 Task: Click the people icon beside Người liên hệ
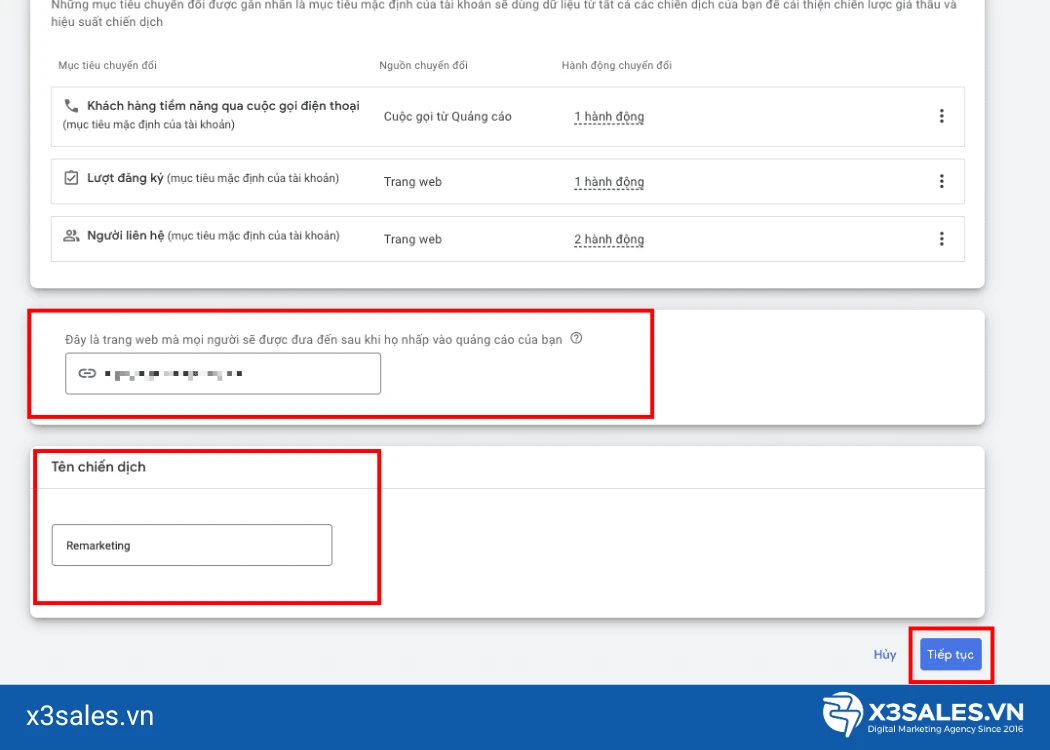[71, 236]
